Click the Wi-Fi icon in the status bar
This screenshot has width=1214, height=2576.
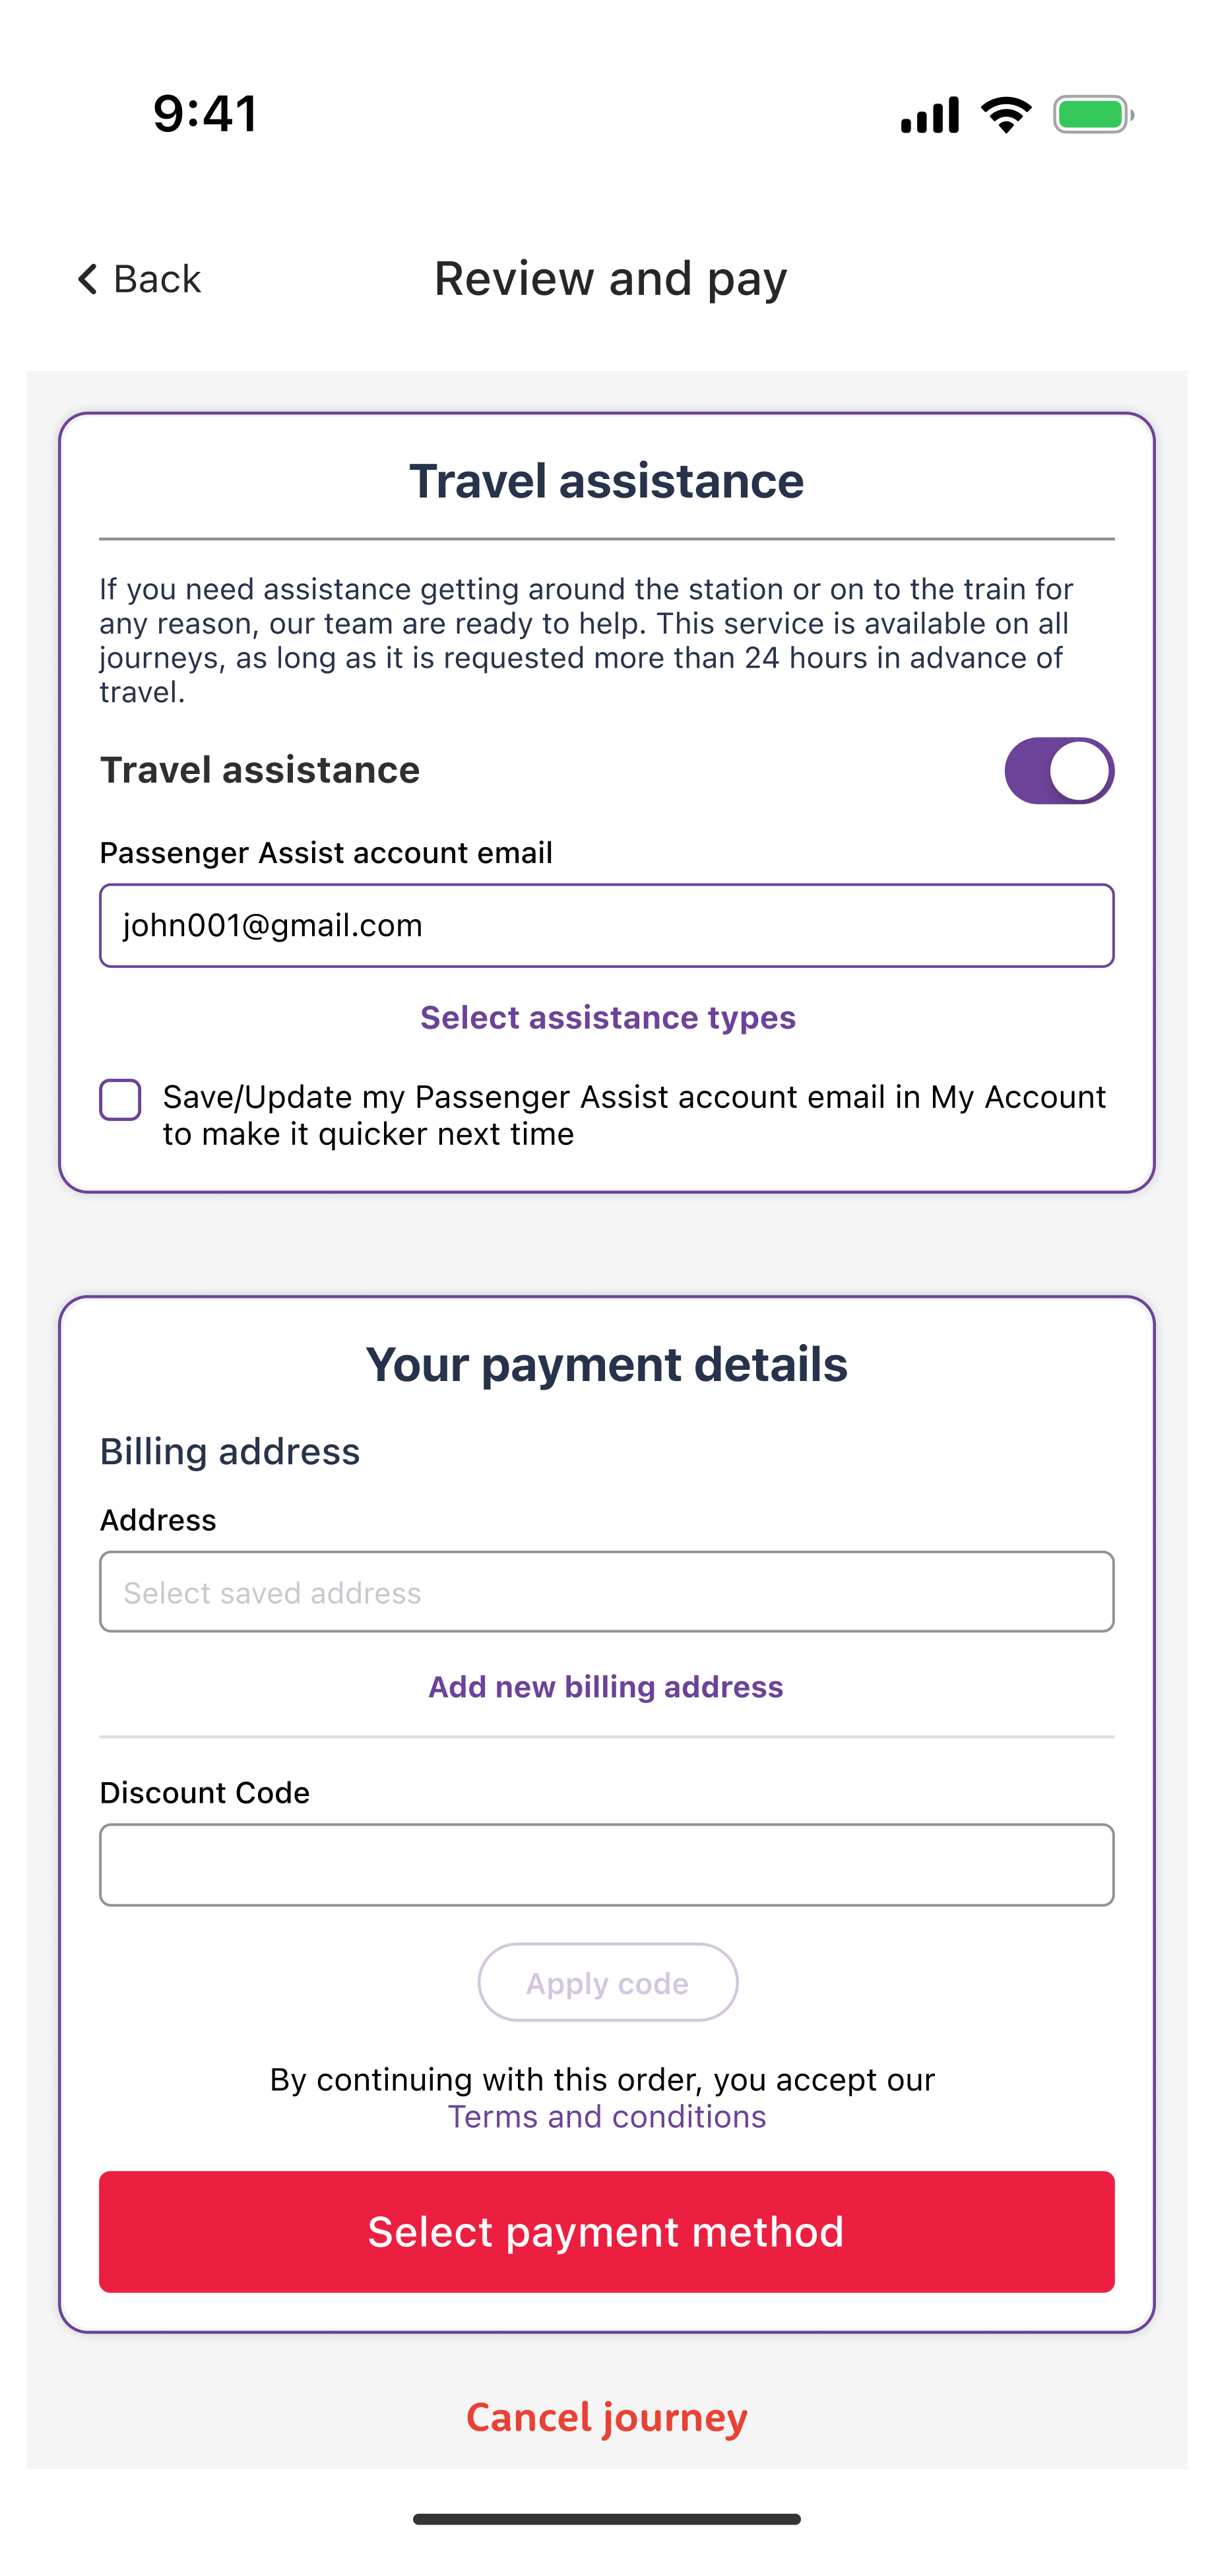point(1005,114)
